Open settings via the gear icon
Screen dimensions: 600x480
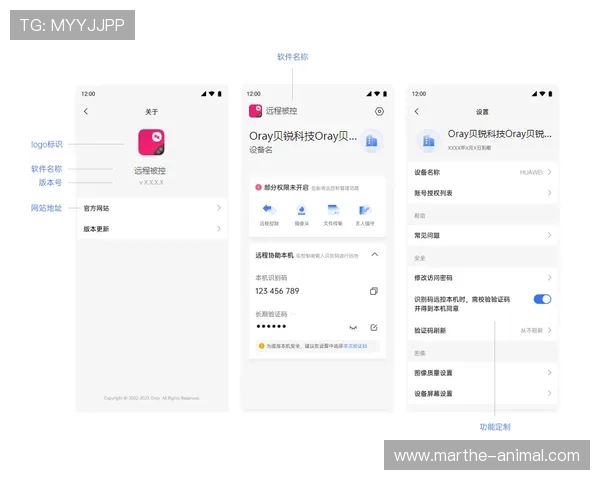click(x=379, y=111)
